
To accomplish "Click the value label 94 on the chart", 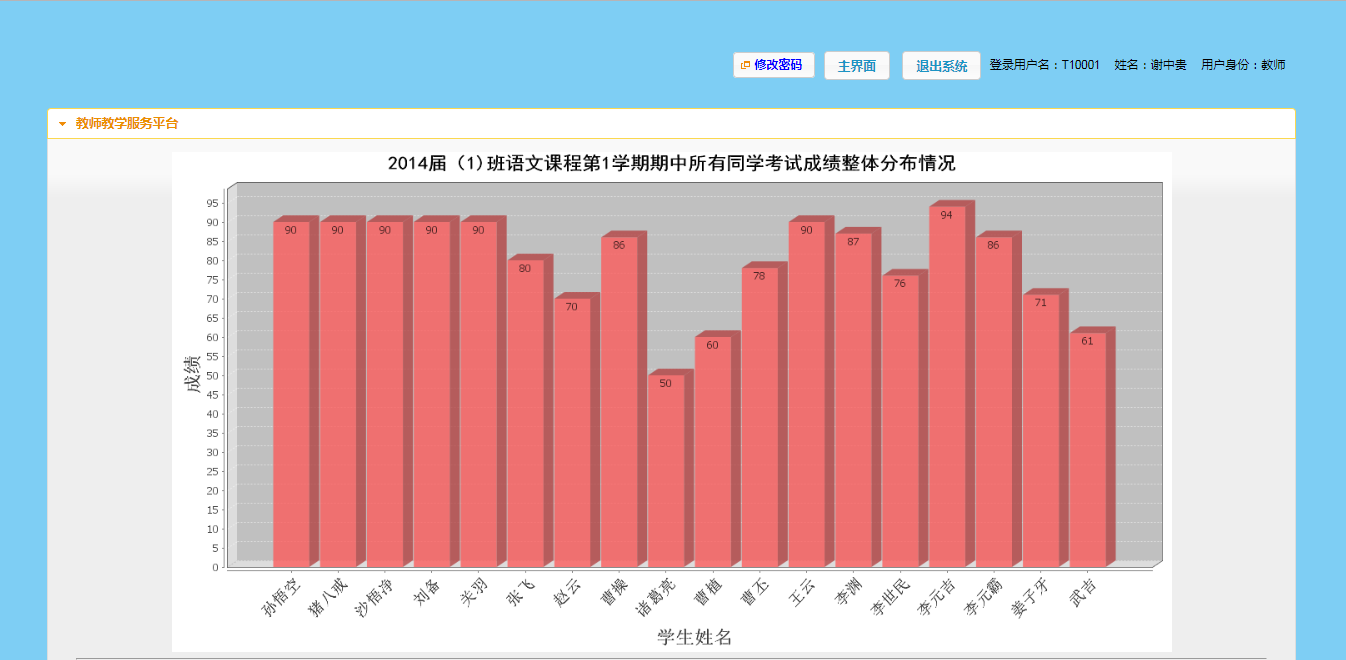I will pyautogui.click(x=946, y=215).
